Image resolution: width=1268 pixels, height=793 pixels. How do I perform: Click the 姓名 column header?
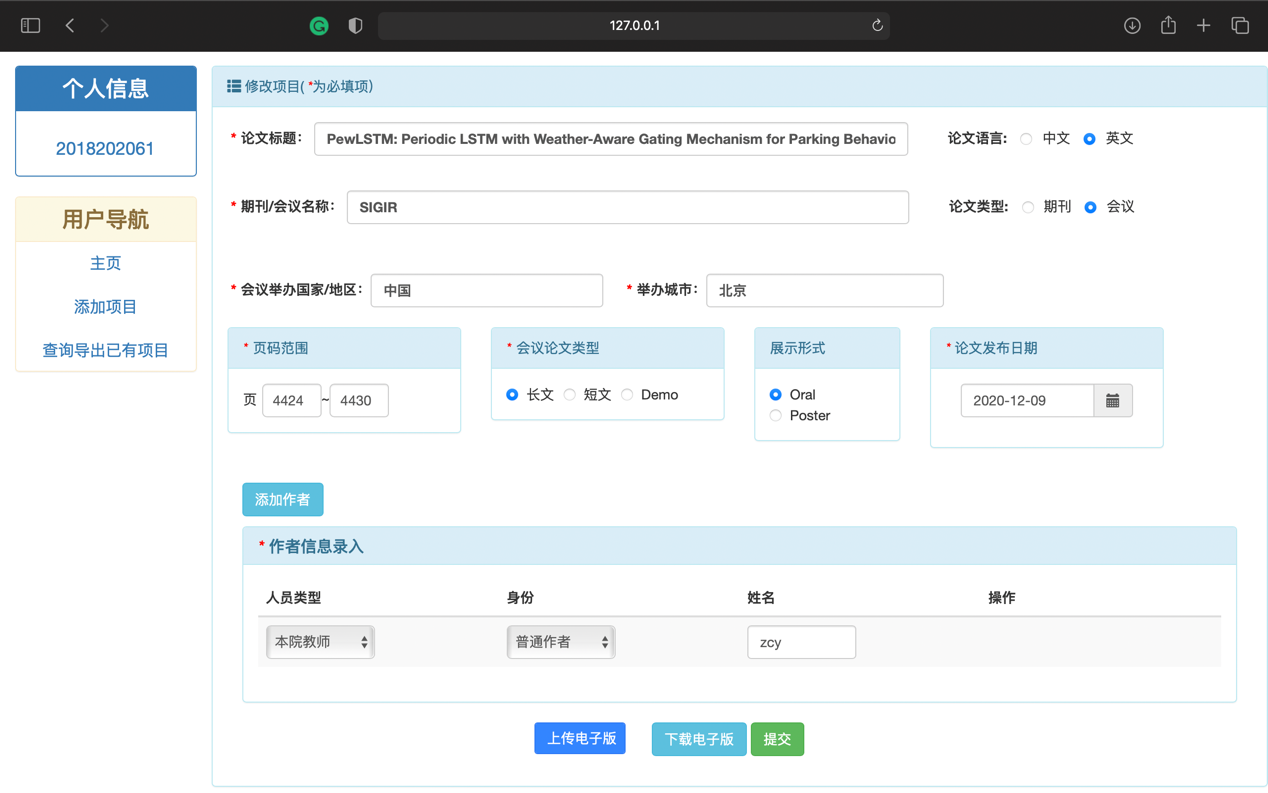(x=761, y=598)
